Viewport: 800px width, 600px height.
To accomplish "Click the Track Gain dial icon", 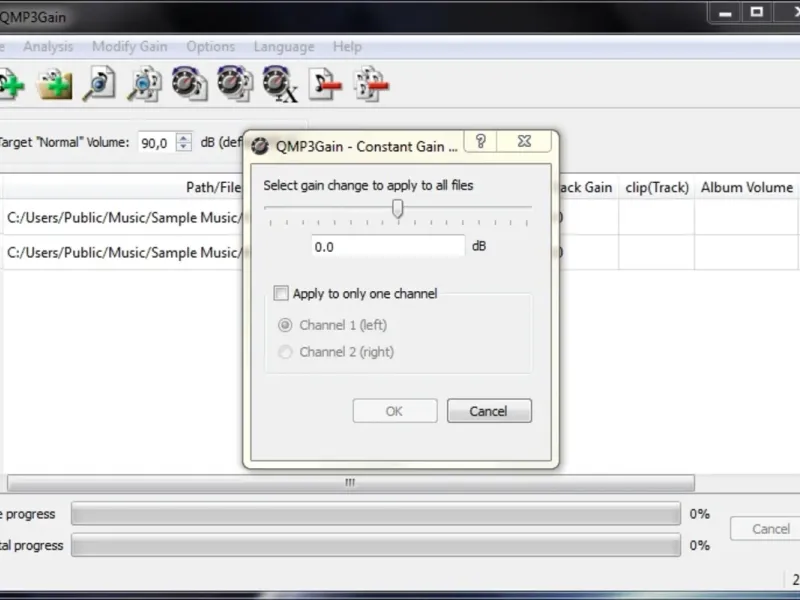I will (x=190, y=84).
